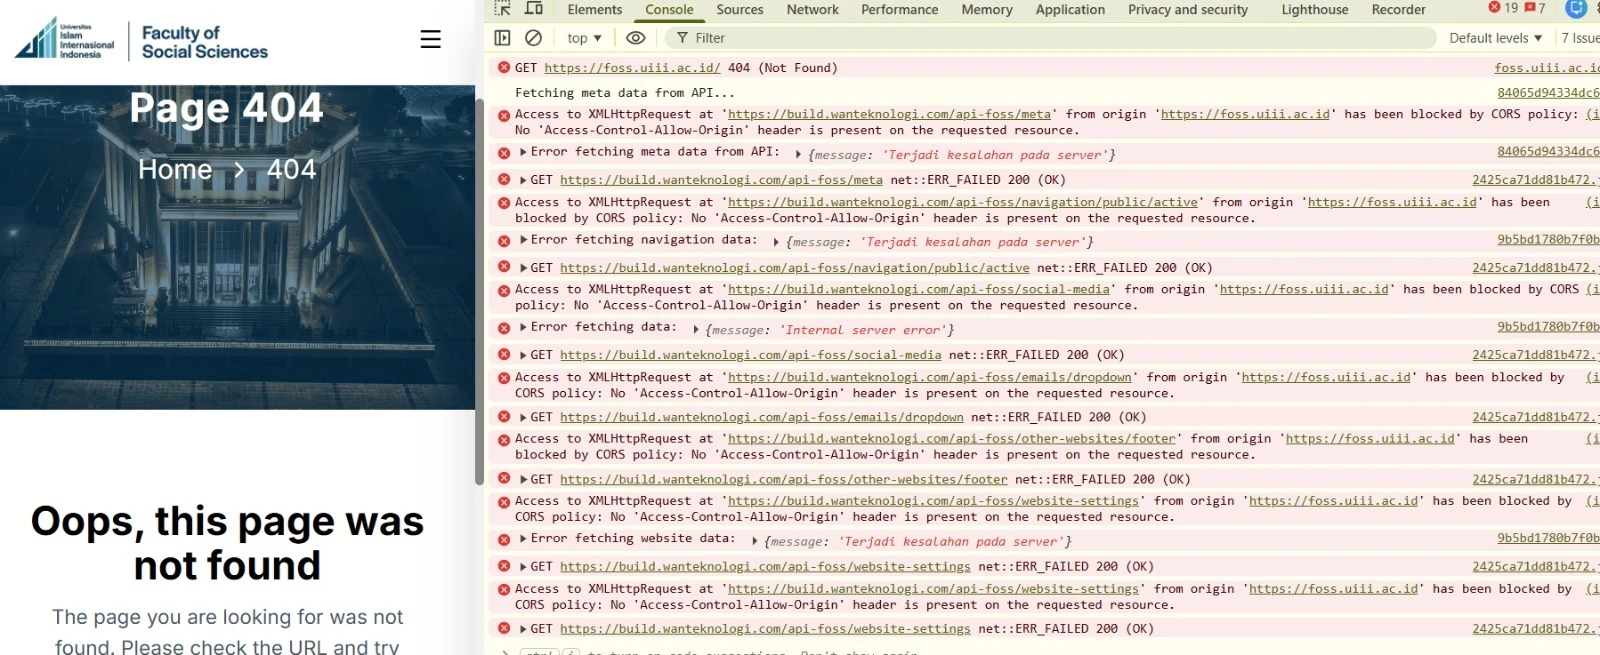This screenshot has width=1600, height=655.
Task: Open the Default levels dropdown
Action: [1495, 38]
